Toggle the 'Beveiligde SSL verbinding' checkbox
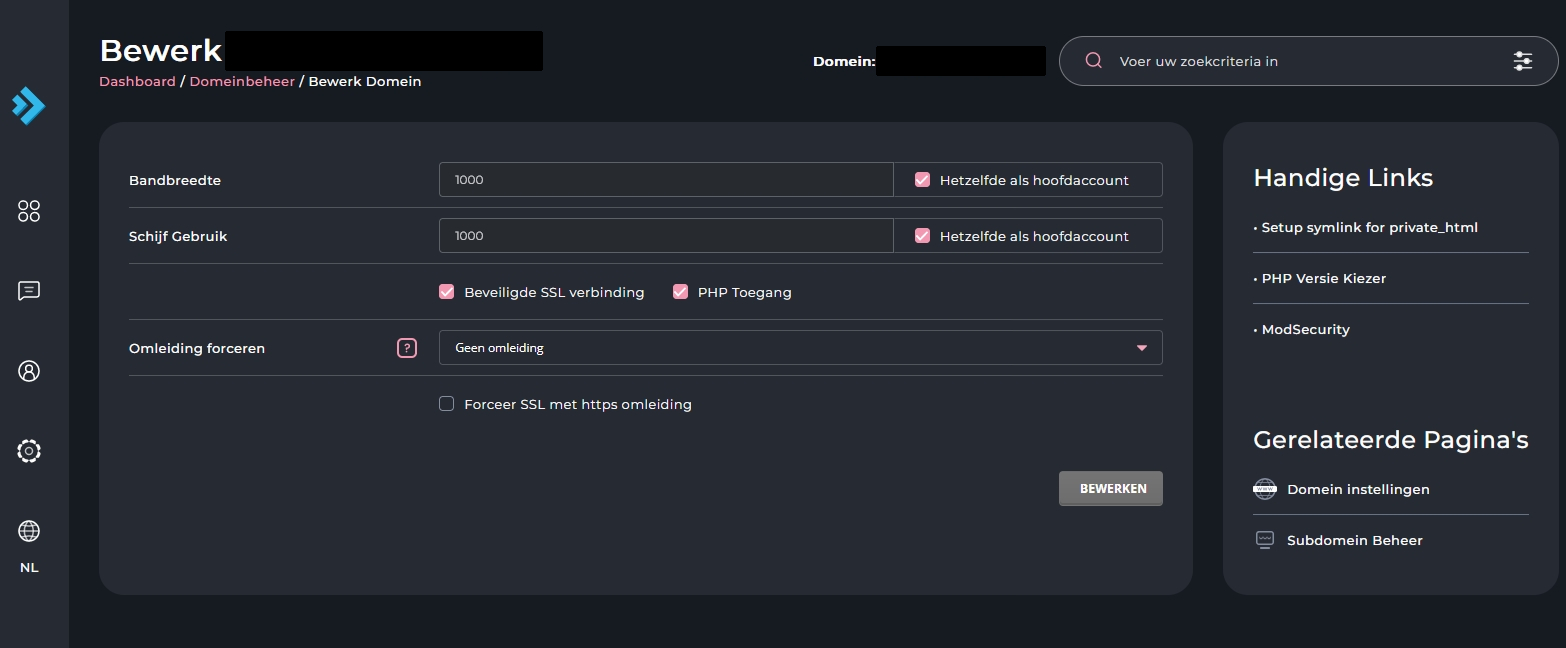 pyautogui.click(x=447, y=292)
